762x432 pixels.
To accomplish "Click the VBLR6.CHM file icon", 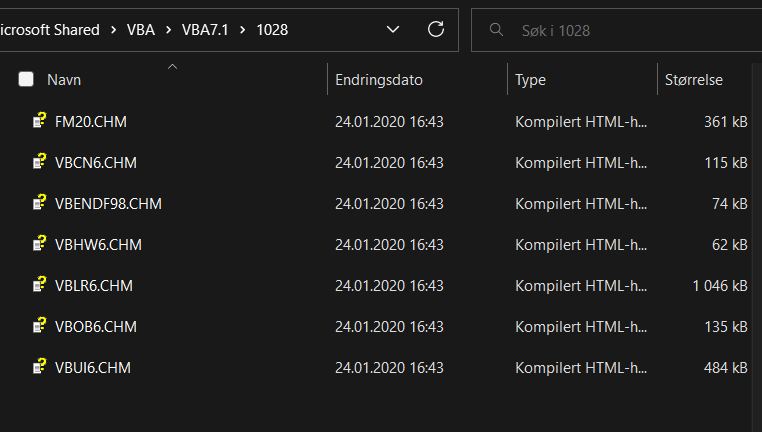I will click(39, 285).
